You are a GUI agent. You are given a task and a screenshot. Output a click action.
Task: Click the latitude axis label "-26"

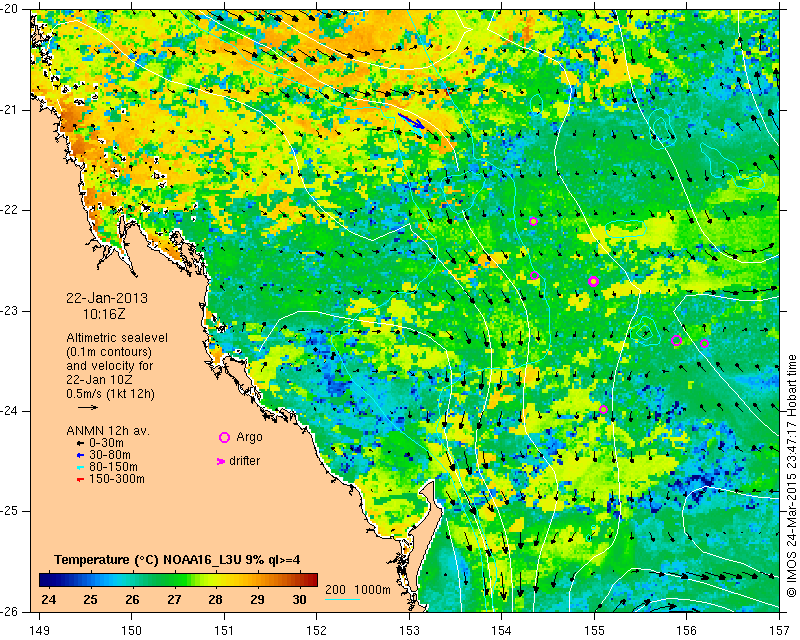pos(10,611)
